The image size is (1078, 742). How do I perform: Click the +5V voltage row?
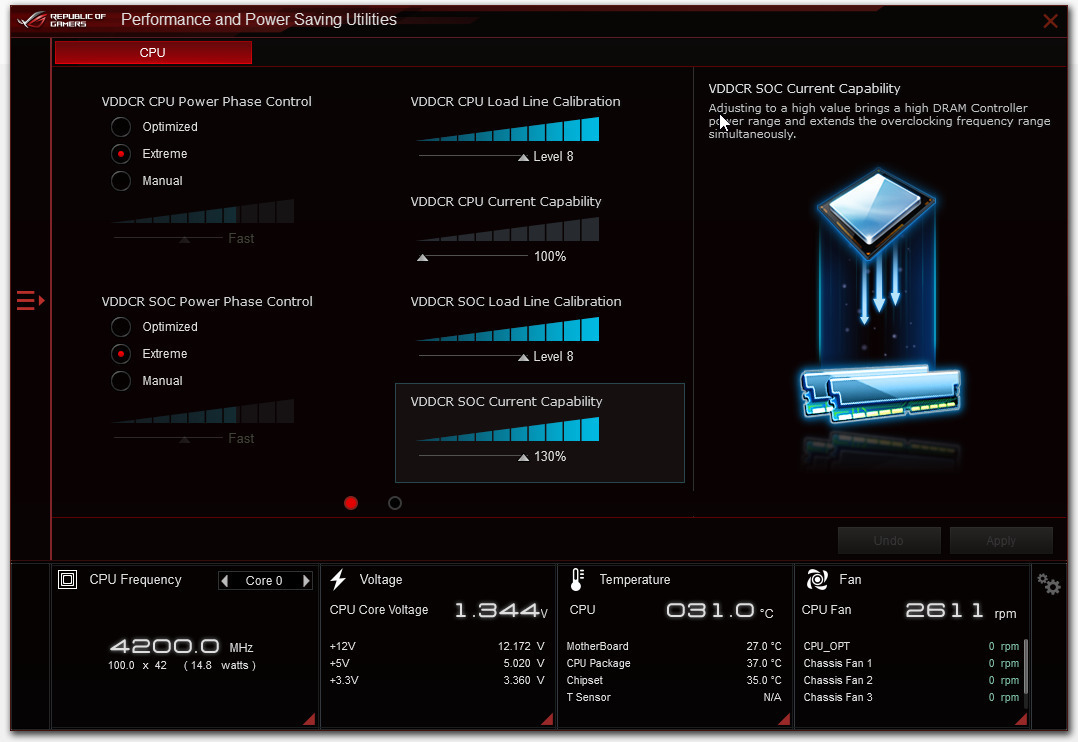pyautogui.click(x=437, y=664)
